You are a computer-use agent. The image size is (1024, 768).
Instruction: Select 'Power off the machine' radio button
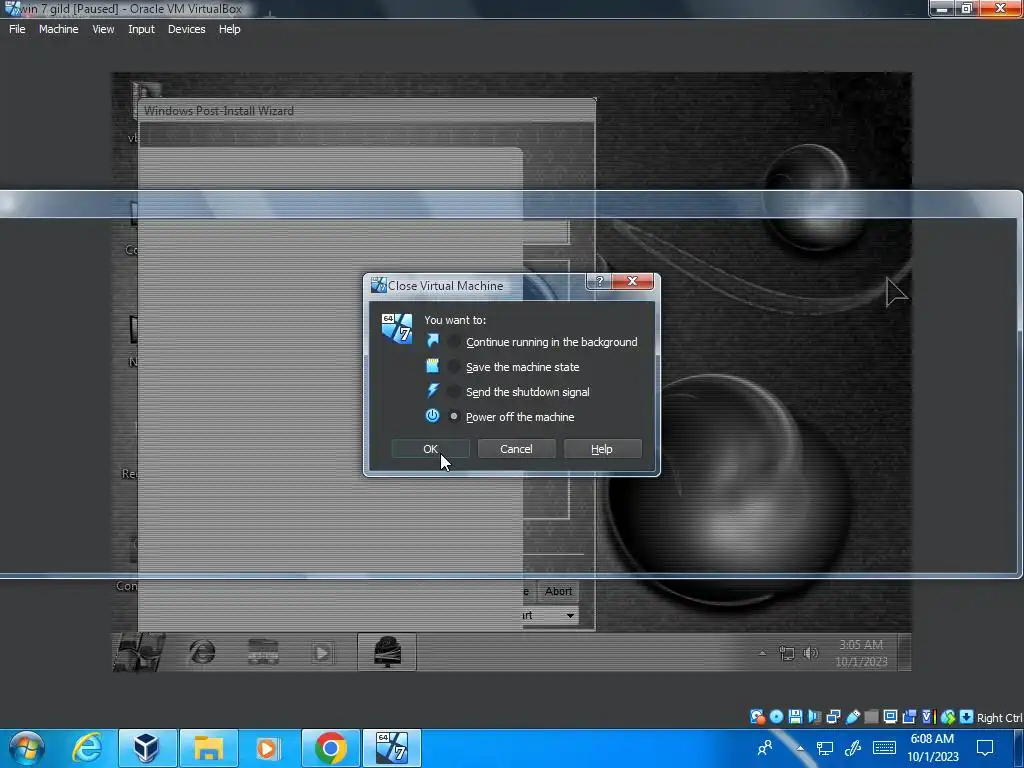[x=454, y=417]
